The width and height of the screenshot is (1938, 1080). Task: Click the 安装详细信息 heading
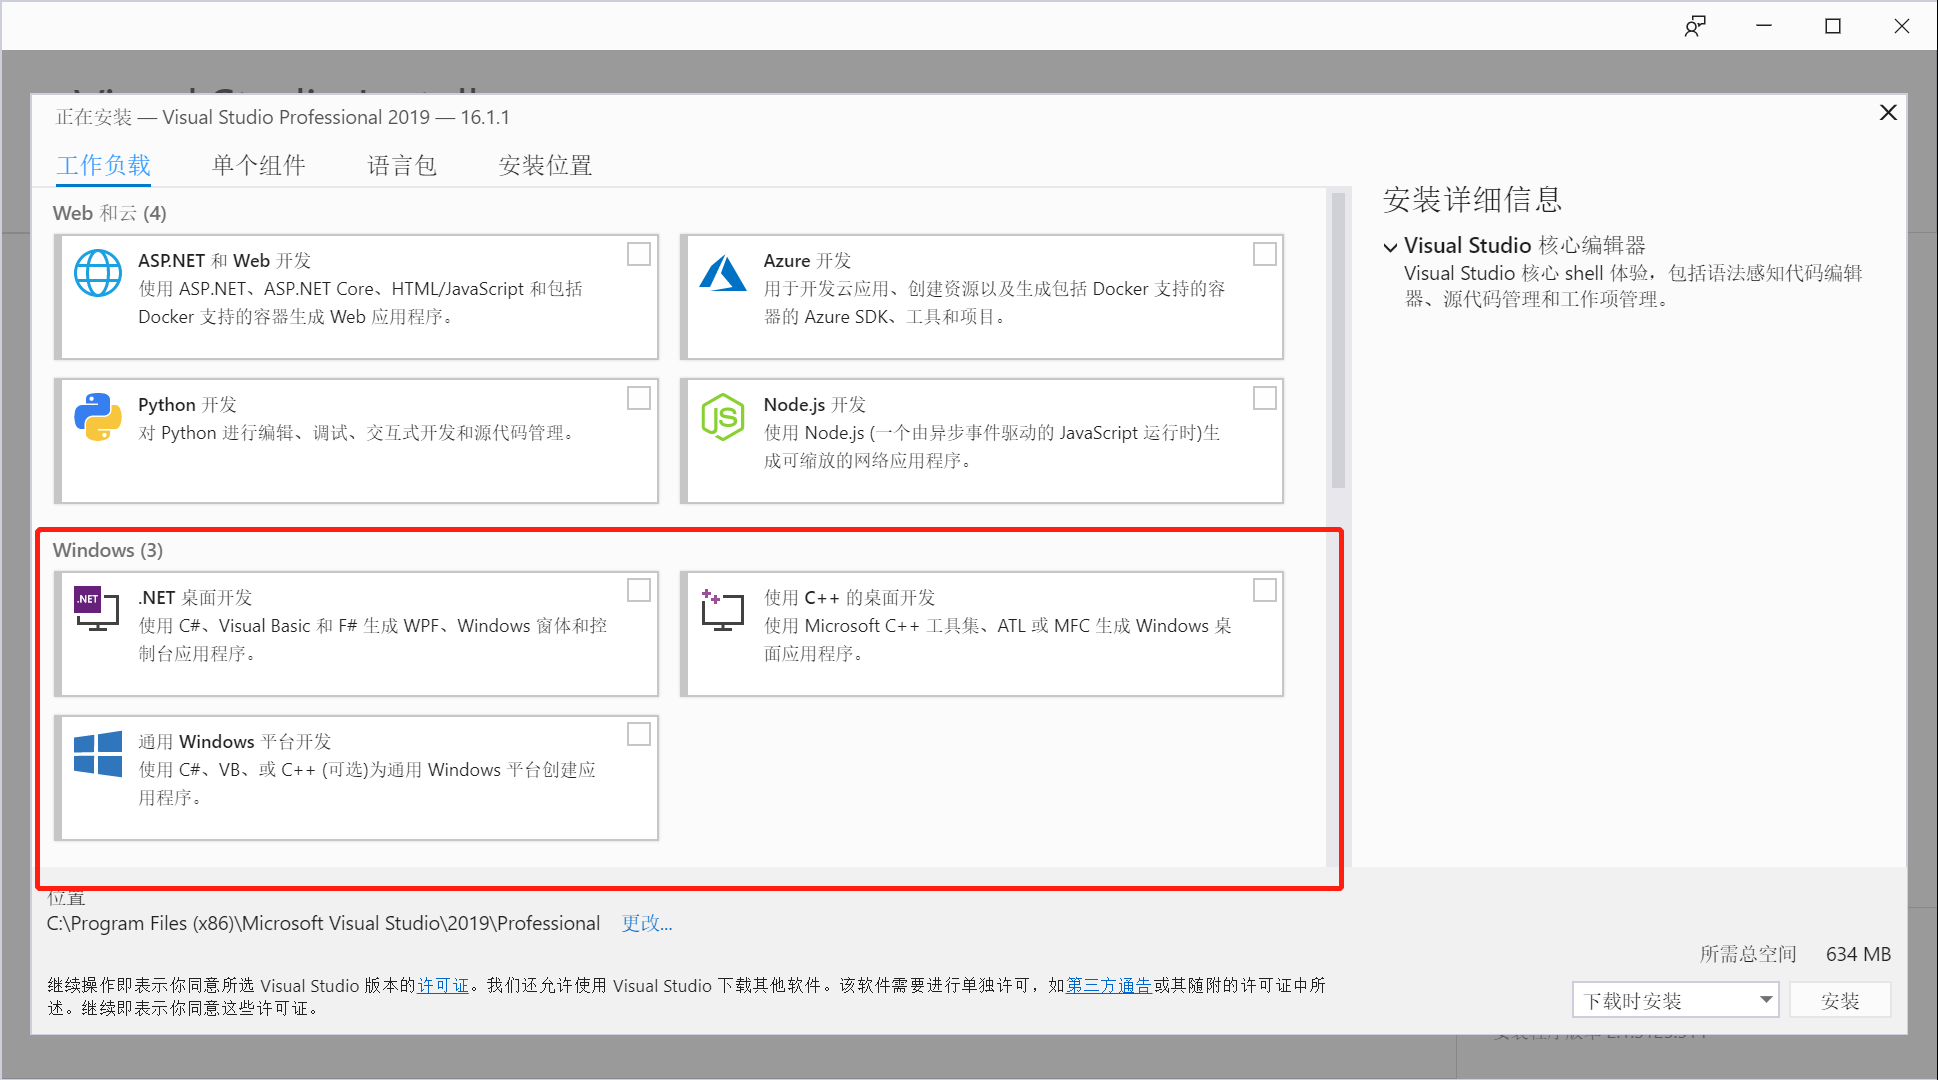pos(1472,199)
